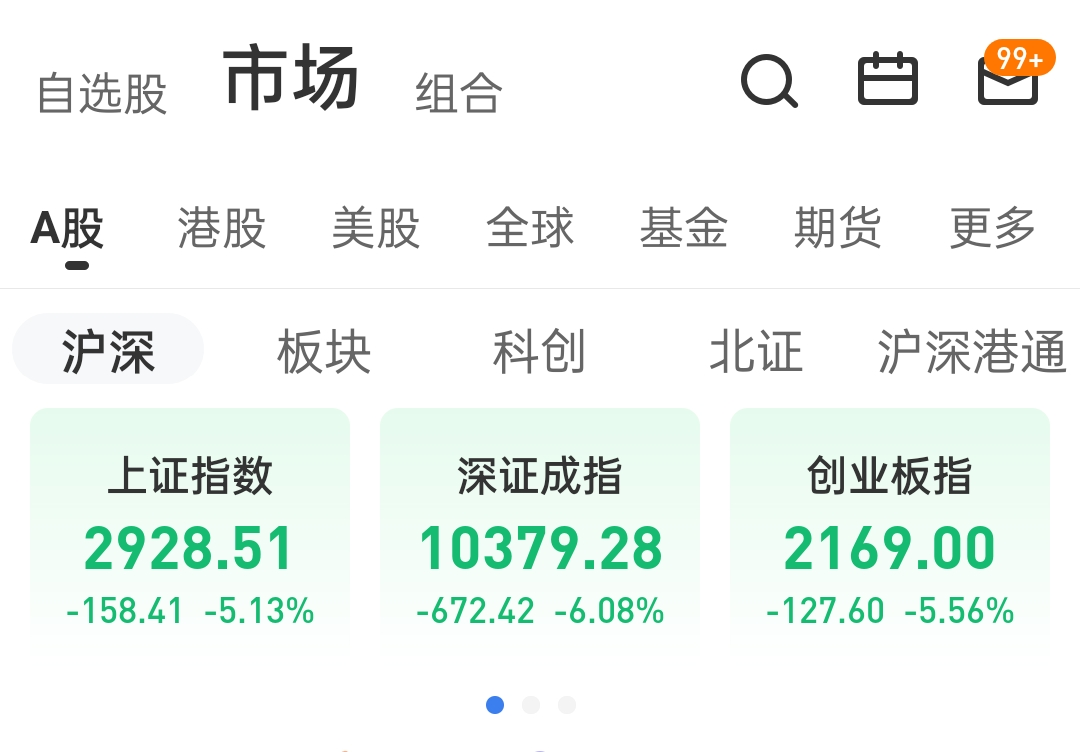
Task: Expand the 更多 menu item
Action: pos(992,229)
